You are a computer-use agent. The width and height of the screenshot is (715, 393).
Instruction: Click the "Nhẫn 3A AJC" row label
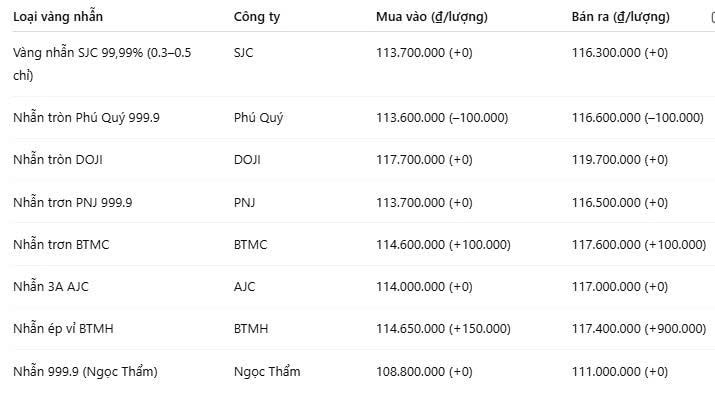51,286
